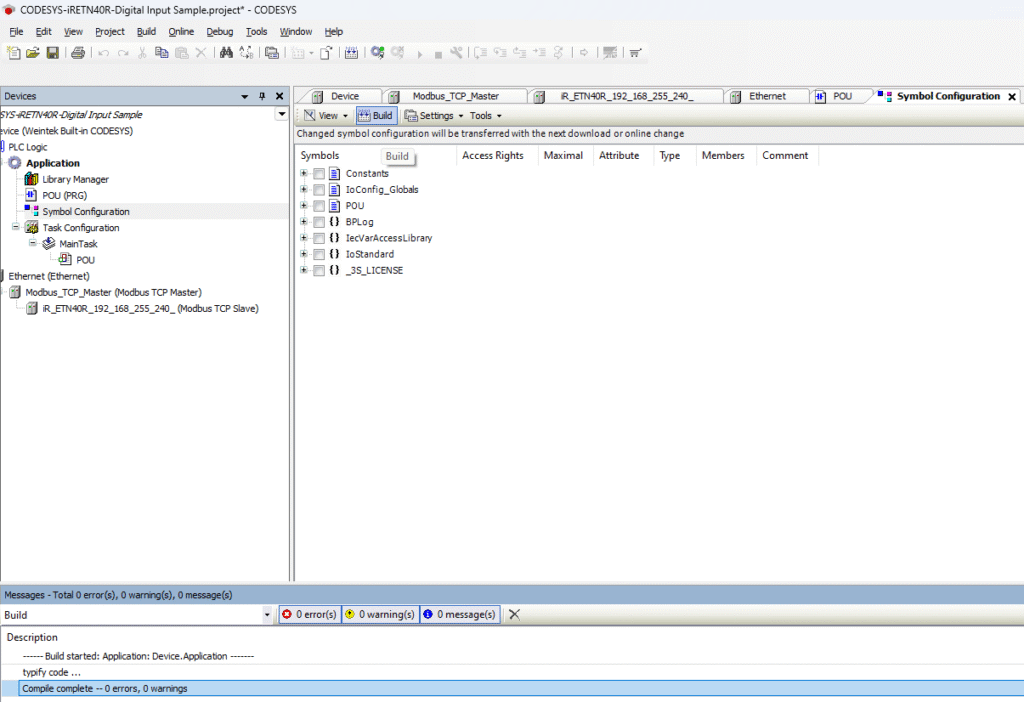The image size is (1024, 702).
Task: Select the Compile complete message row
Action: pos(521,688)
